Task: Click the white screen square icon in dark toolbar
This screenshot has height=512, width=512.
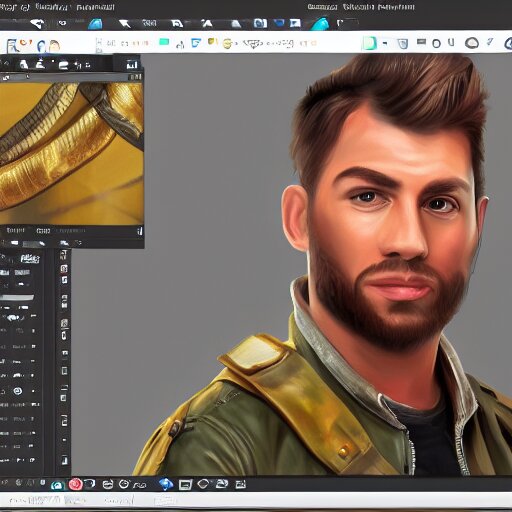Action: tap(295, 23)
